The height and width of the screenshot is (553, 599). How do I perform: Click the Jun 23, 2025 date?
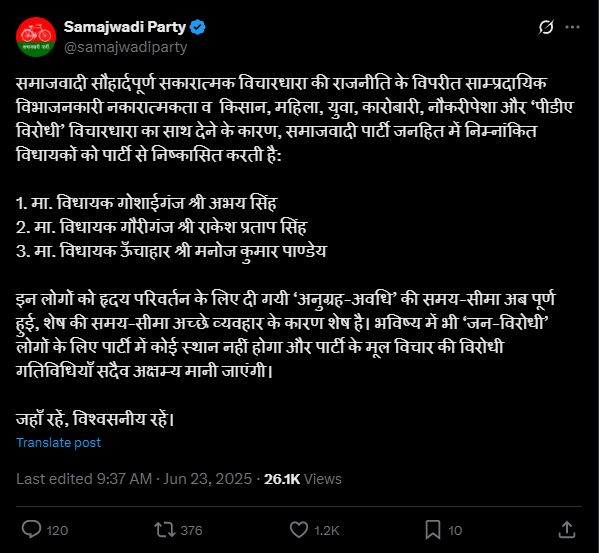click(208, 479)
